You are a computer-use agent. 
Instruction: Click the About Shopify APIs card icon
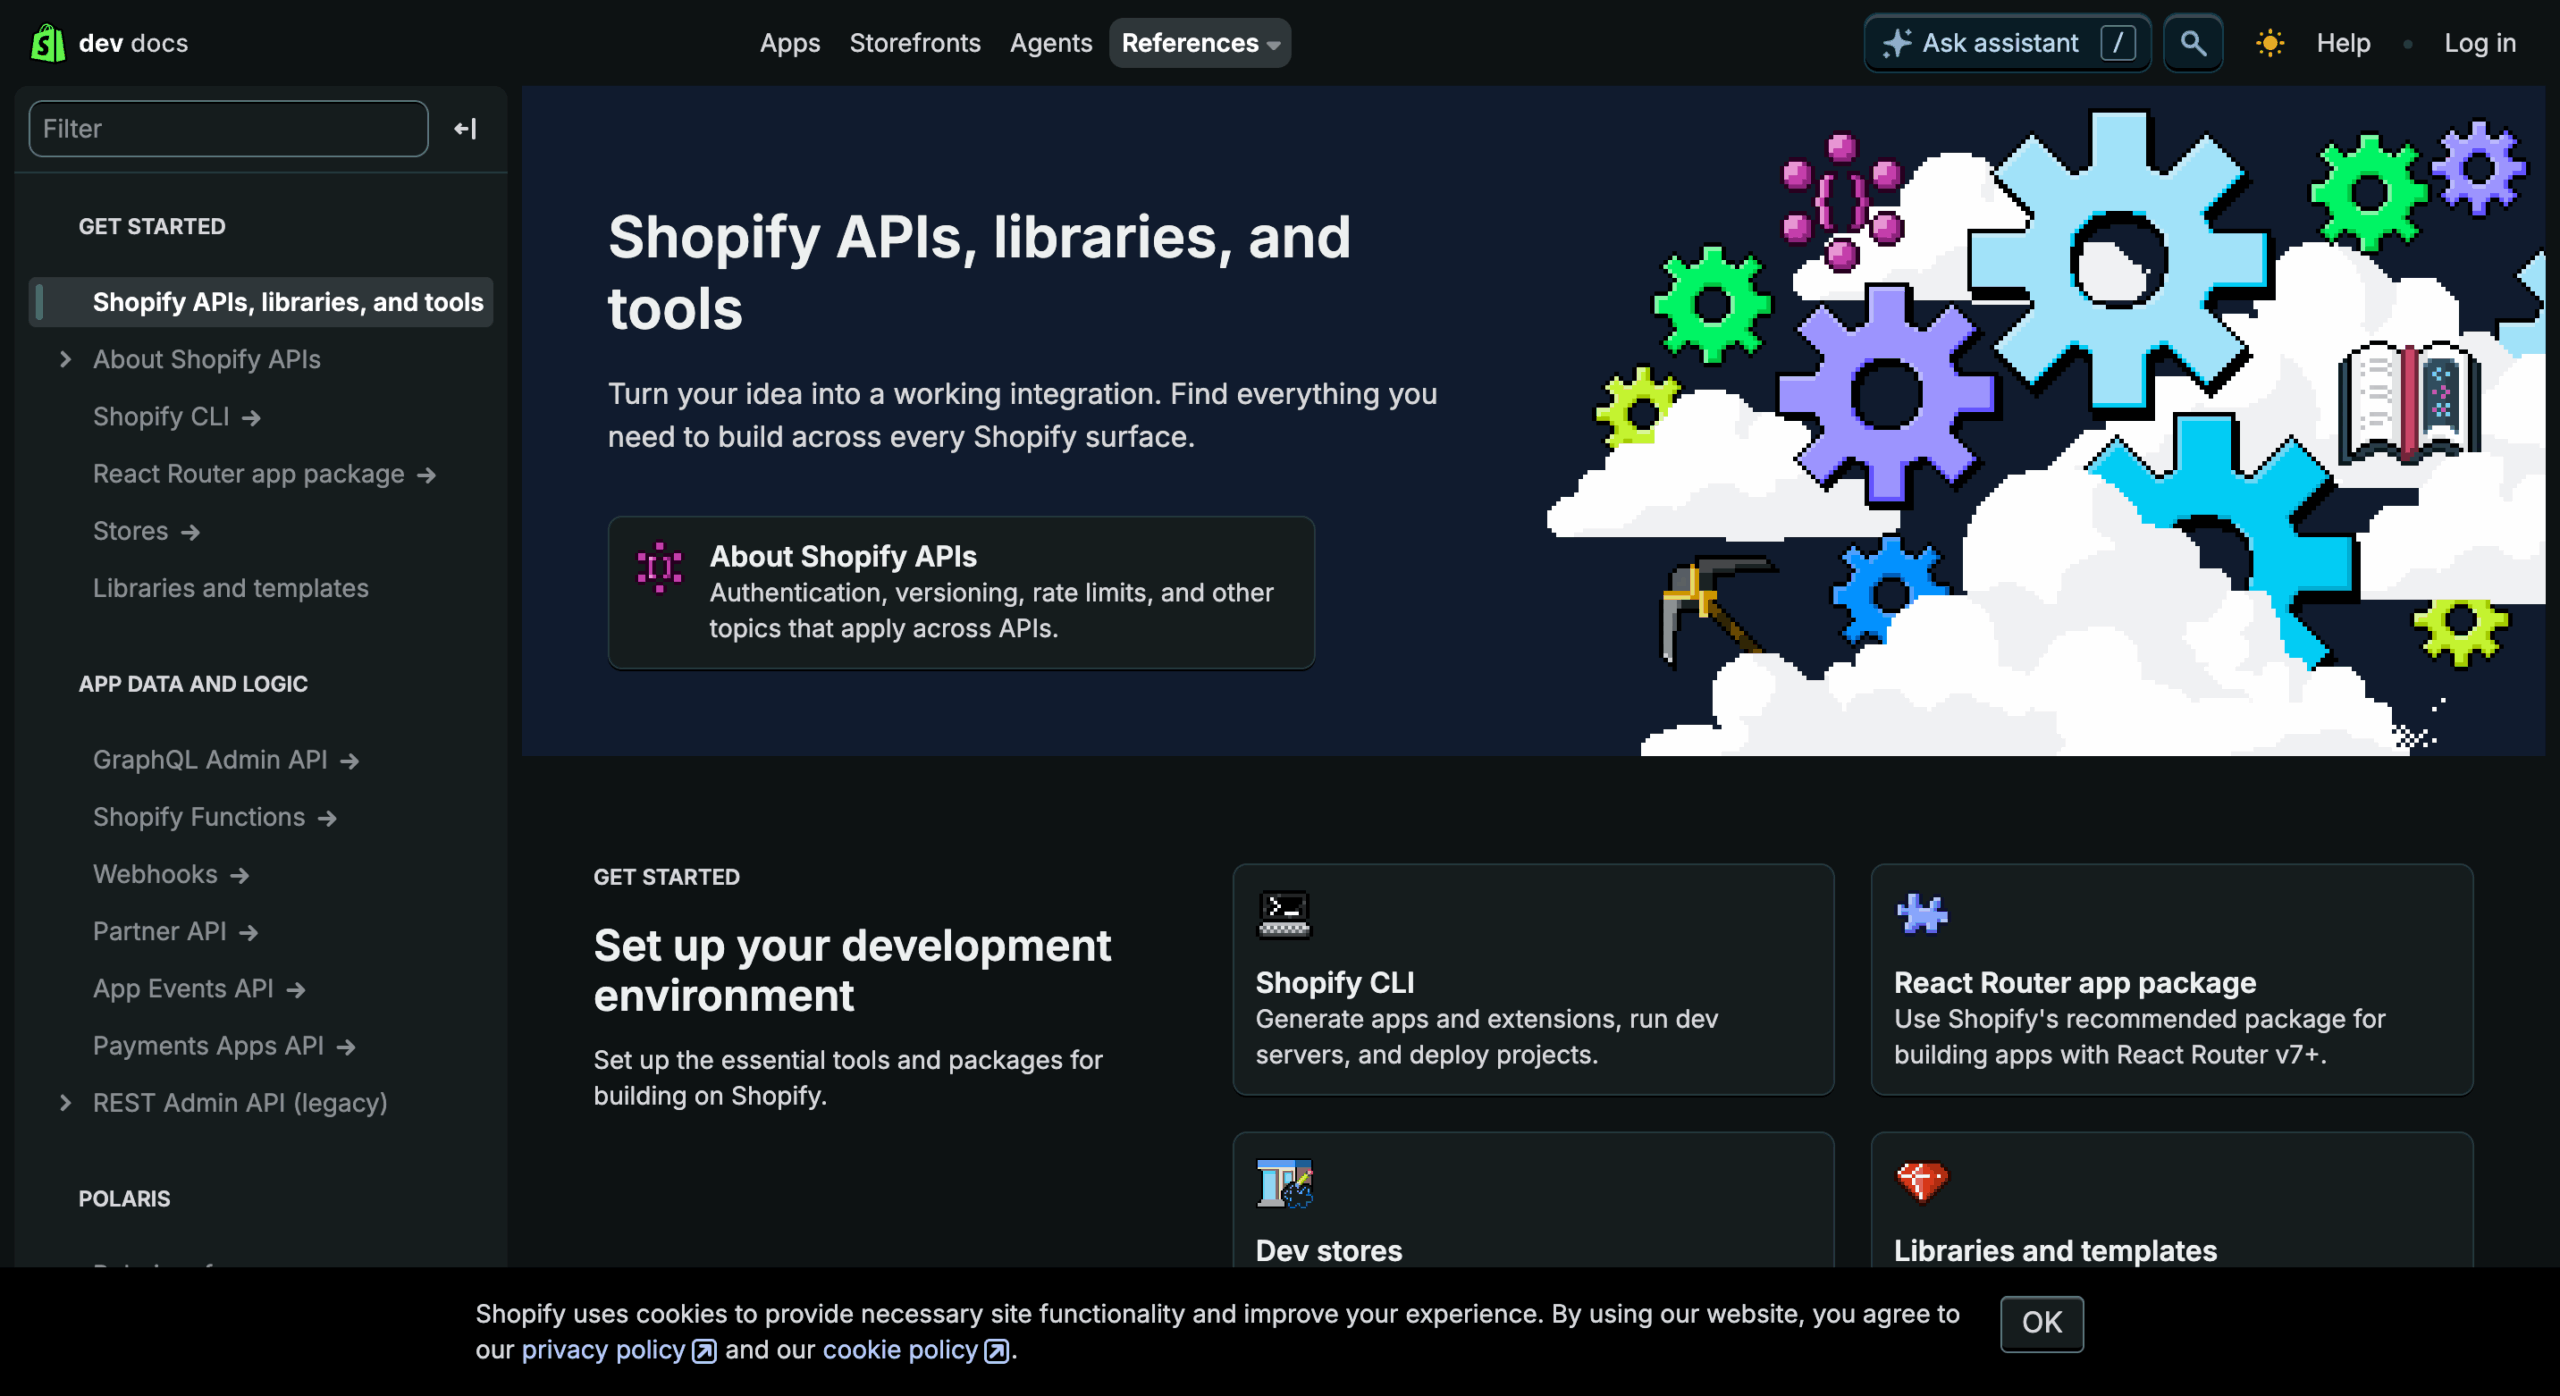click(x=660, y=568)
